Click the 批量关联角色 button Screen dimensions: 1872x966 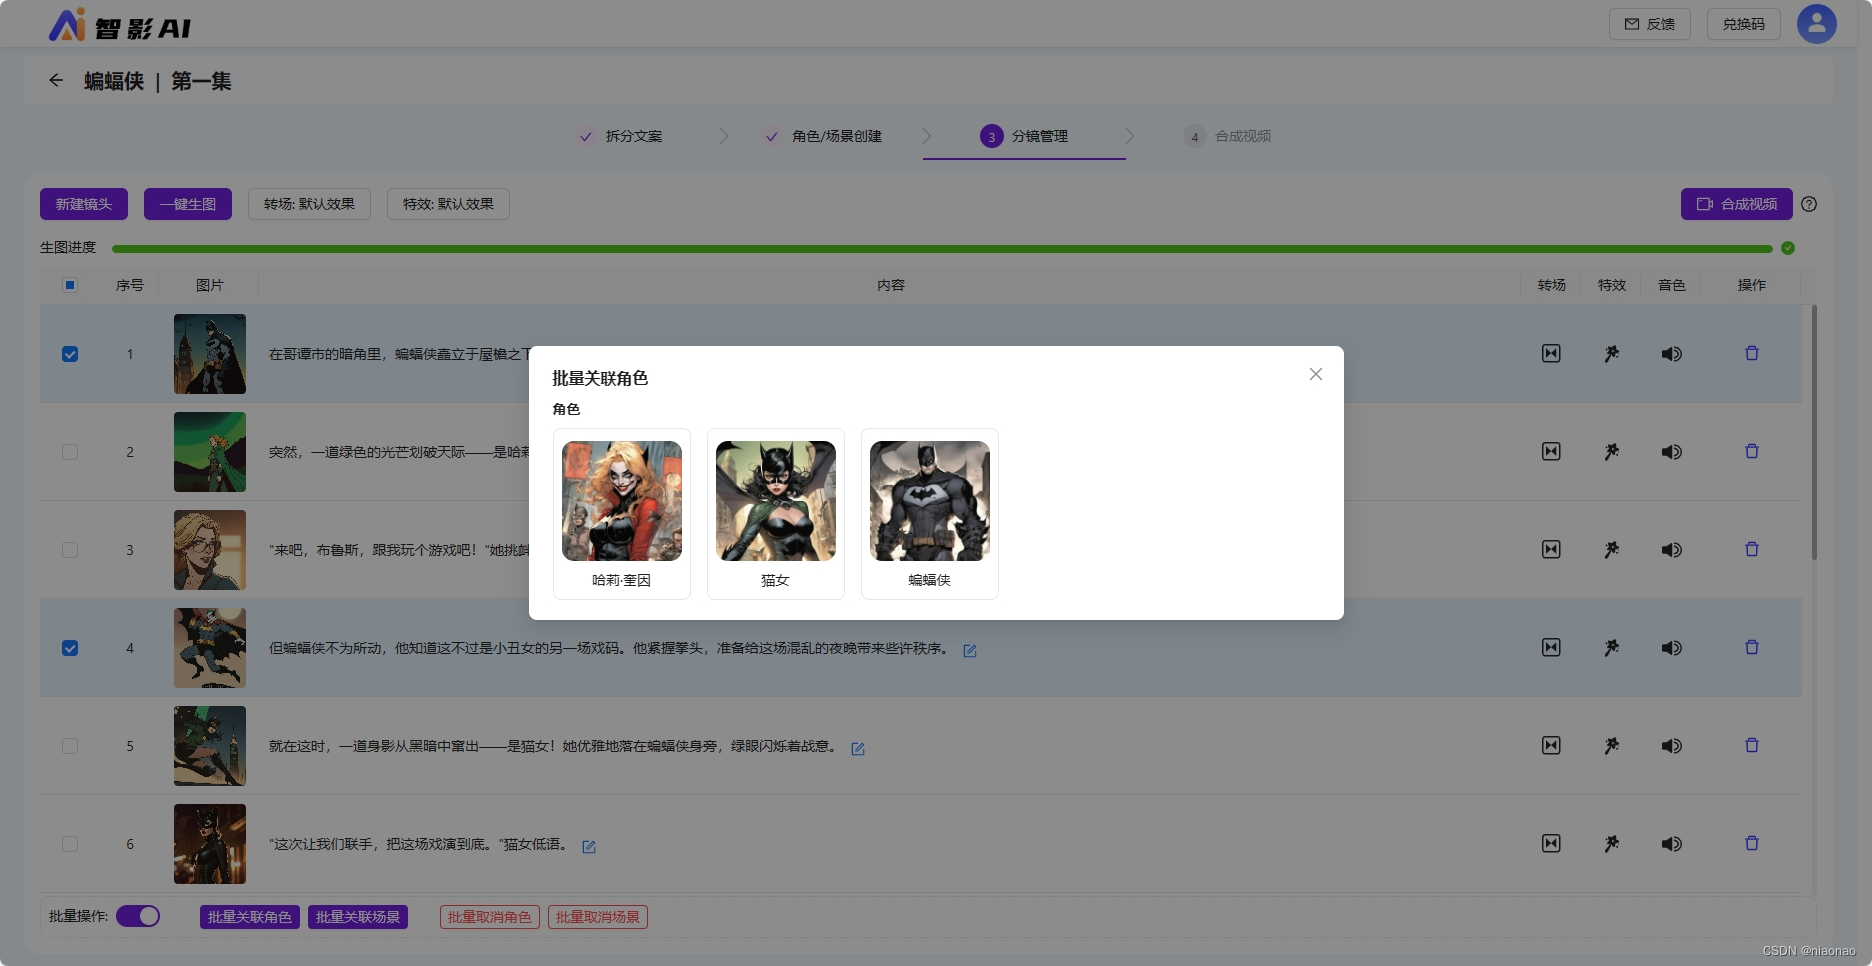[x=250, y=917]
